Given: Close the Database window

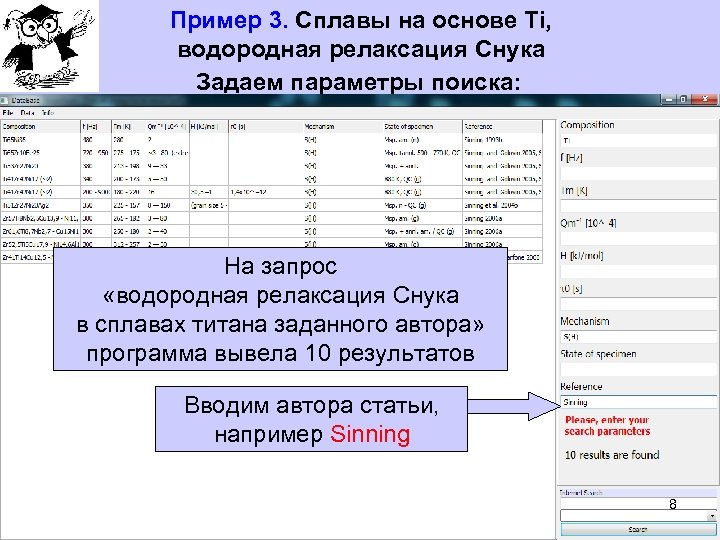Looking at the screenshot, I should [x=704, y=99].
